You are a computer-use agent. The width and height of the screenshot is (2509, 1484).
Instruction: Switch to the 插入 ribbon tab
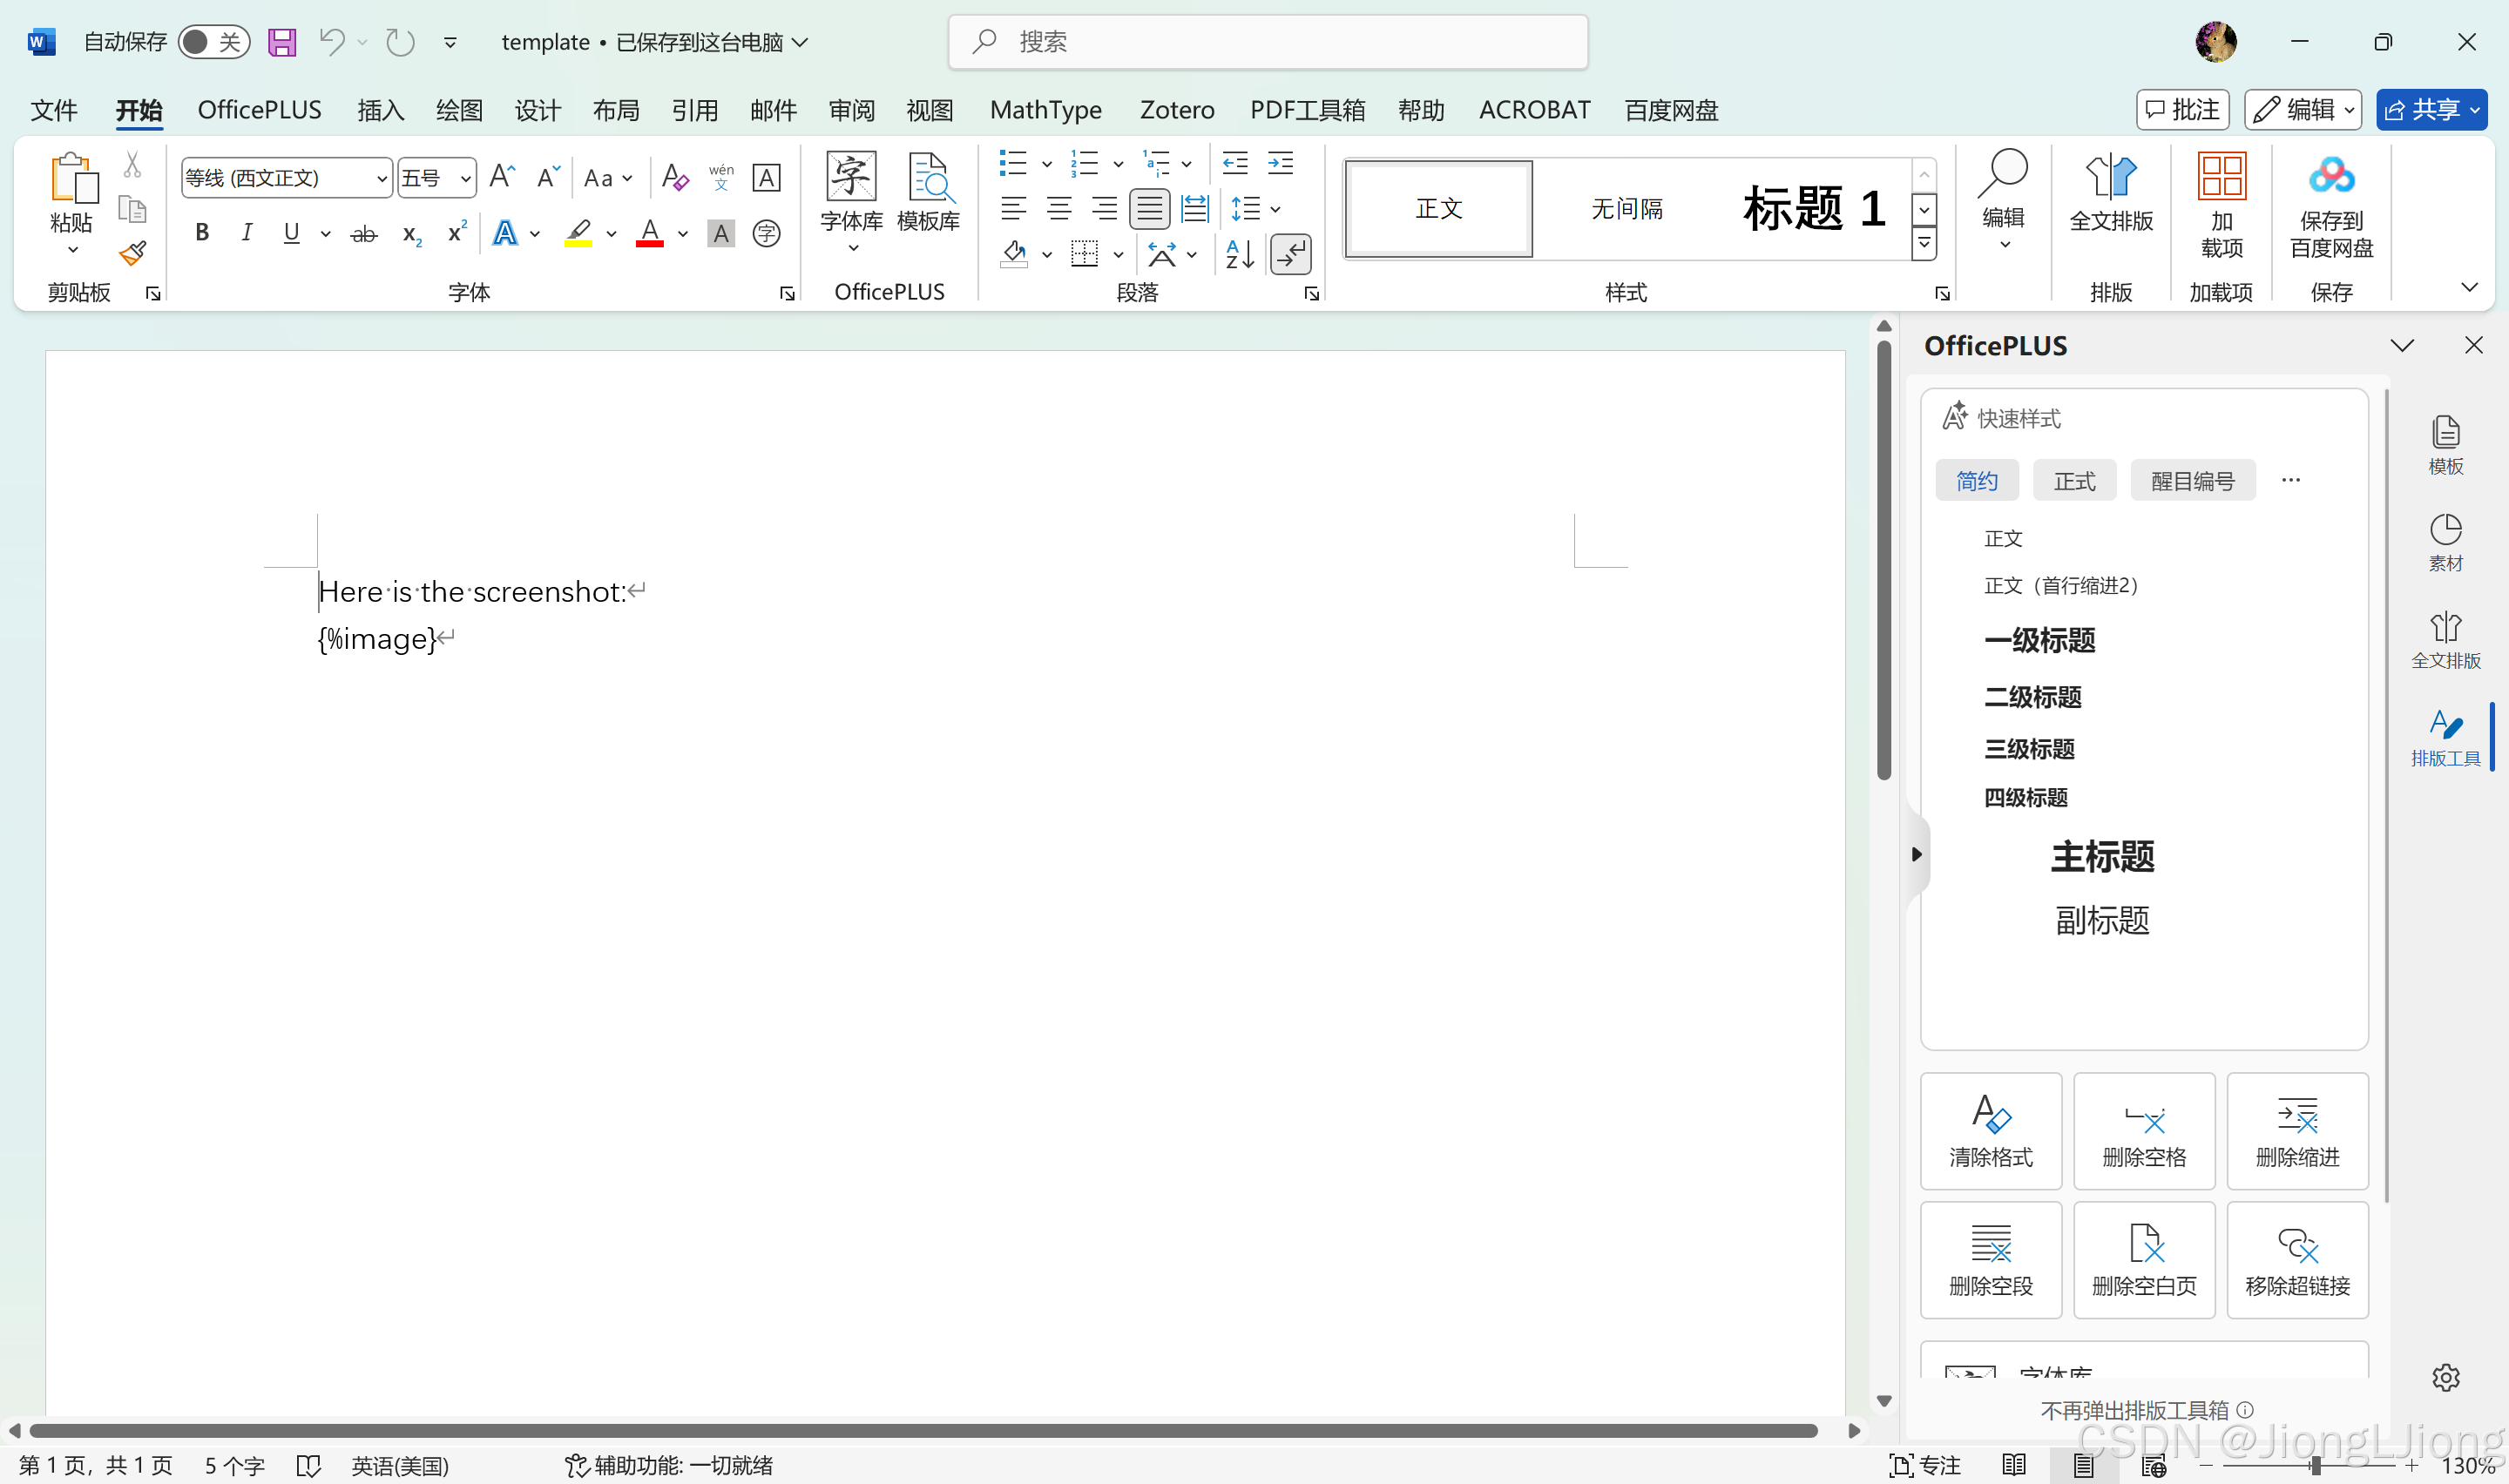[x=380, y=110]
